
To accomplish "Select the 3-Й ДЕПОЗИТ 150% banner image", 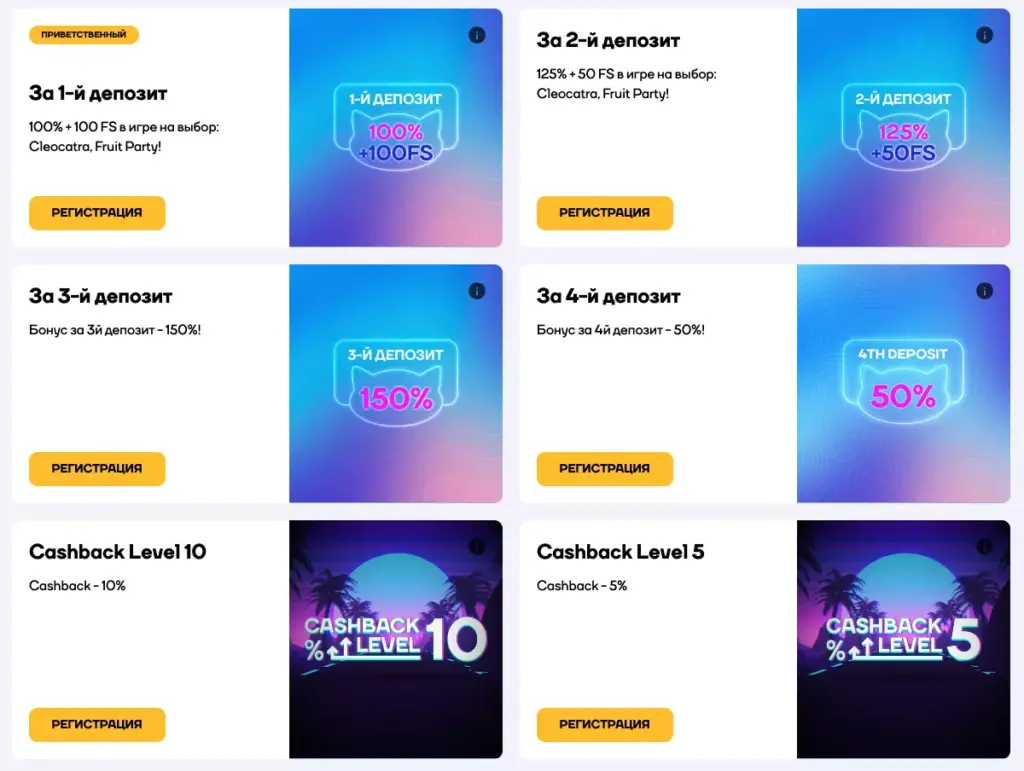I will (396, 384).
